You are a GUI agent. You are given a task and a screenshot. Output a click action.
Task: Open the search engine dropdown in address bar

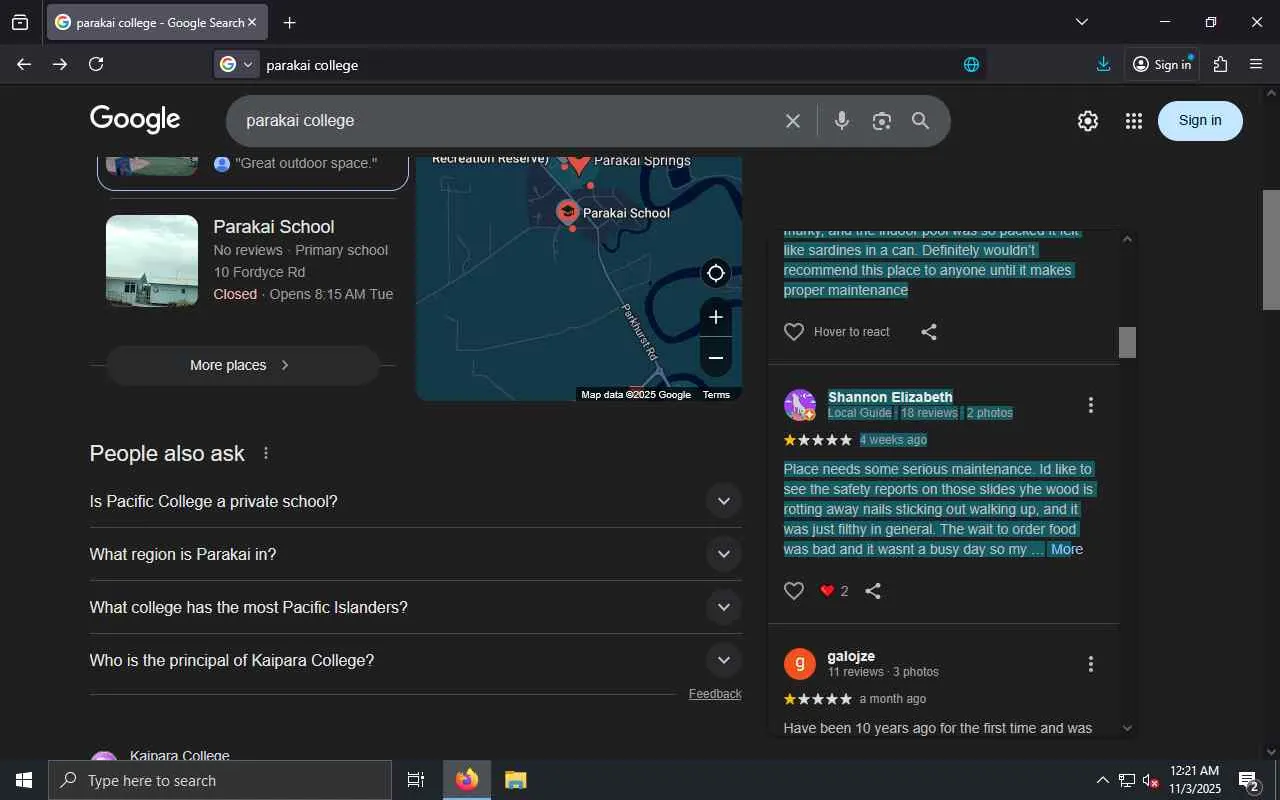237,65
